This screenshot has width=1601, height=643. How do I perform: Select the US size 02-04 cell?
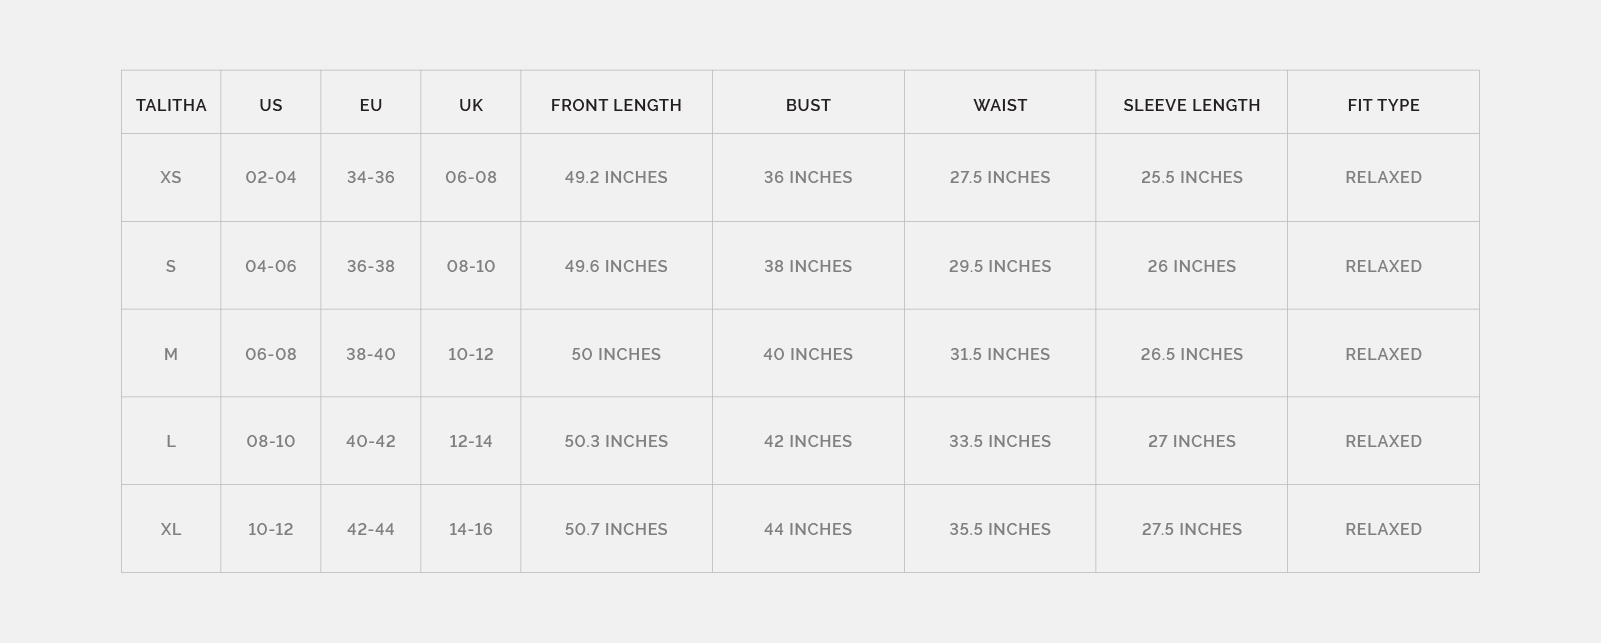click(271, 177)
